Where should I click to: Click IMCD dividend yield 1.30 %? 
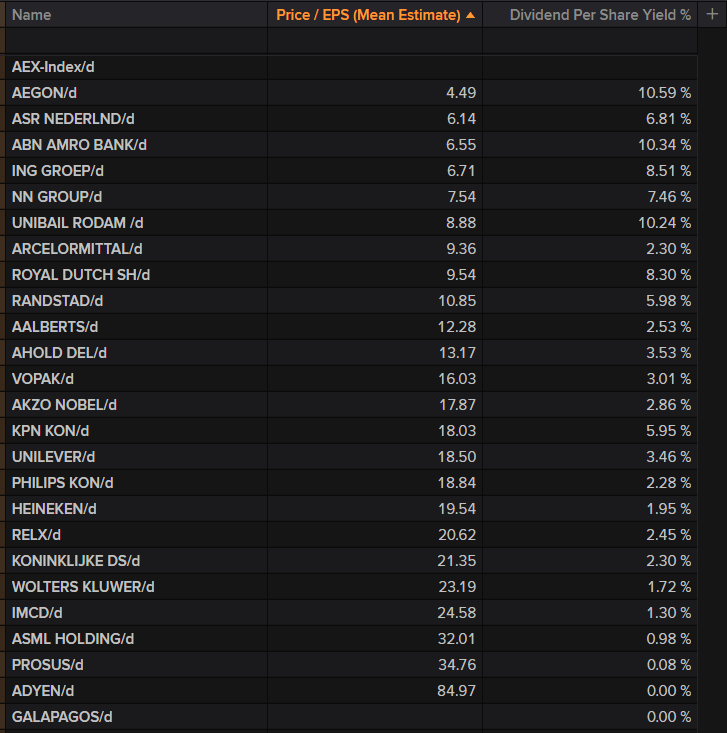coord(669,613)
